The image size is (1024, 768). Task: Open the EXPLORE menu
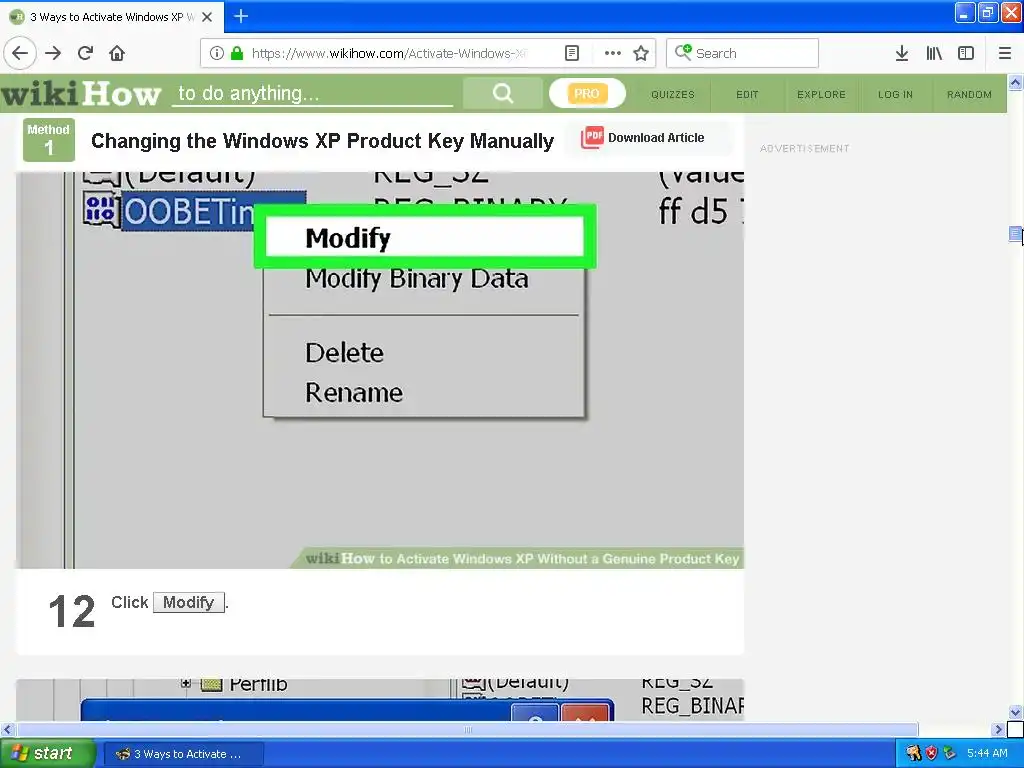click(x=821, y=94)
